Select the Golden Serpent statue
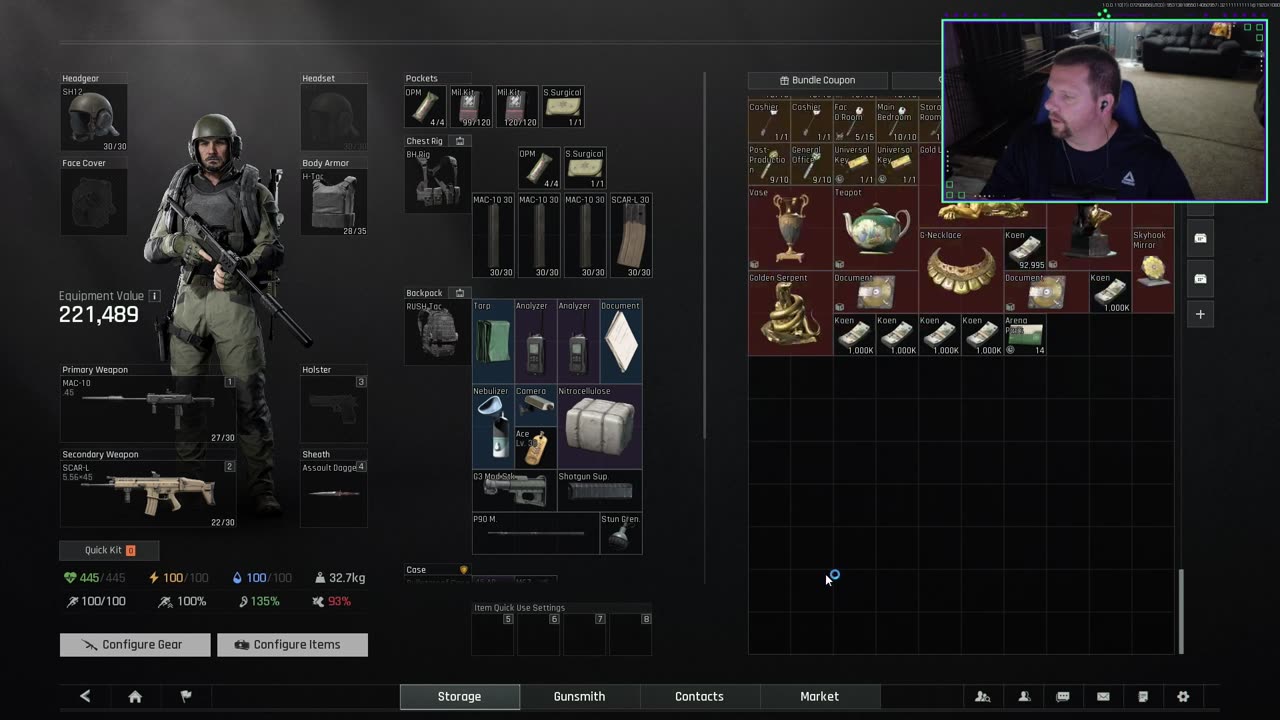The image size is (1280, 720). pyautogui.click(x=790, y=313)
